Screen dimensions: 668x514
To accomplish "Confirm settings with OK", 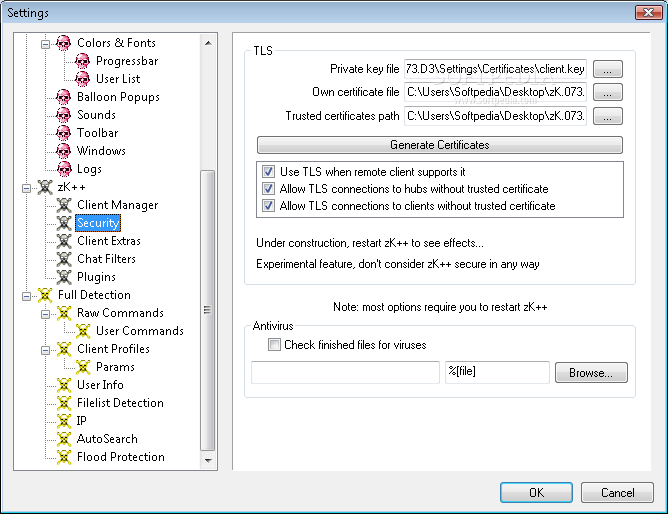I will pos(536,493).
